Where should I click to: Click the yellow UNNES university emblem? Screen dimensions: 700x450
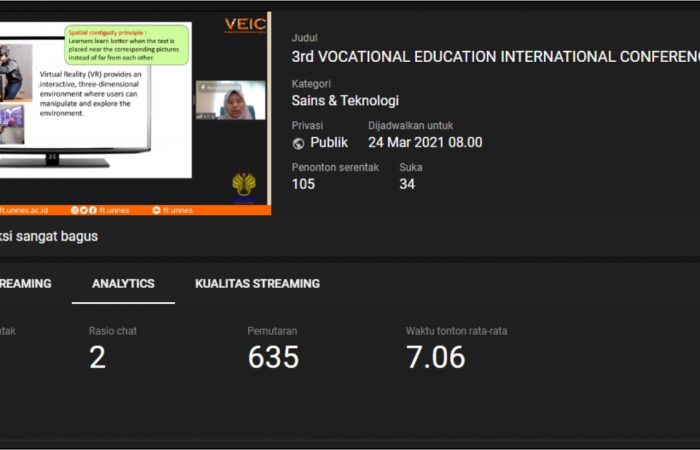tap(244, 185)
